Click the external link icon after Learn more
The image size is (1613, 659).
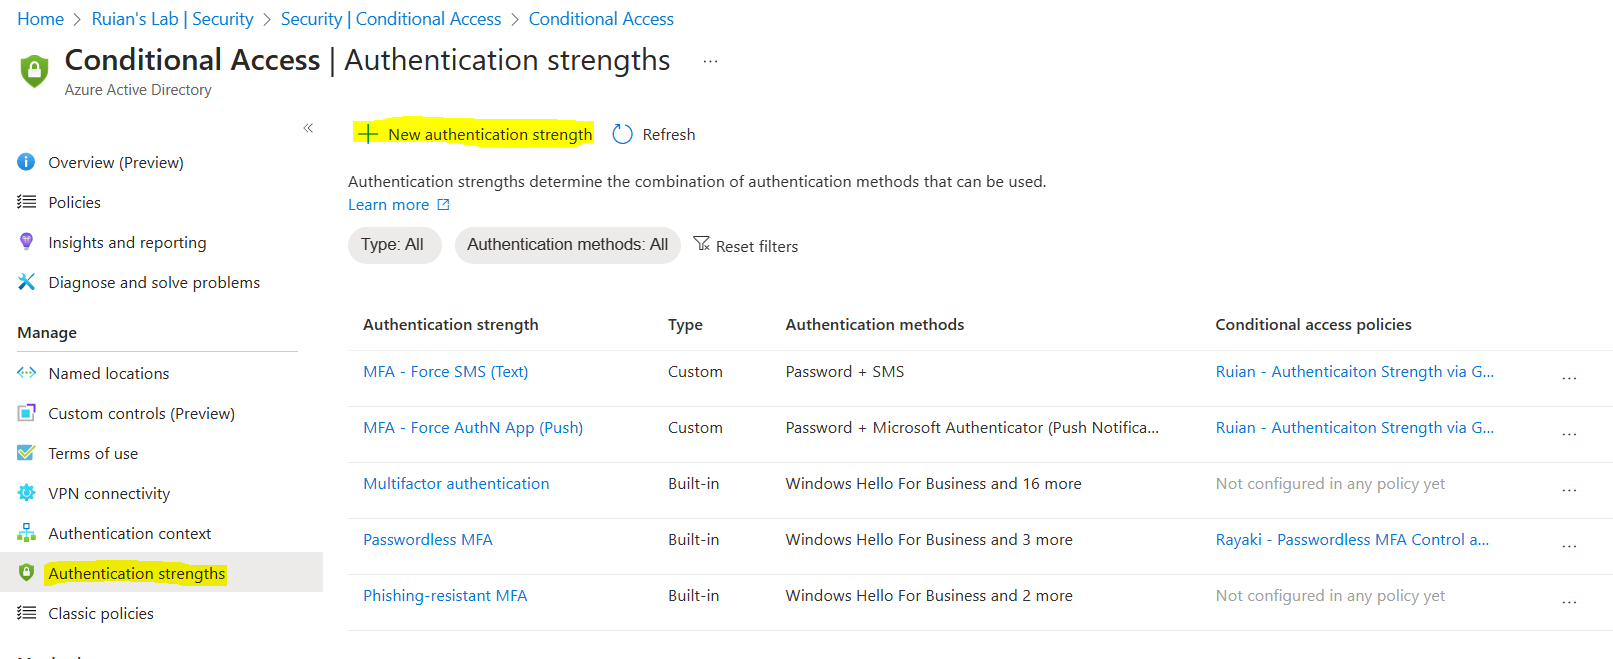coord(443,205)
